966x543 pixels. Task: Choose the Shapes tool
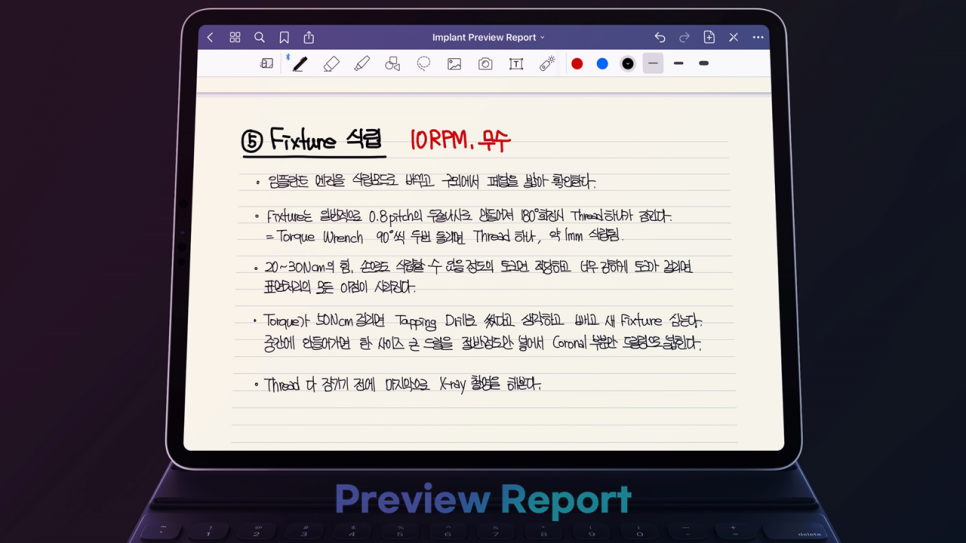pyautogui.click(x=393, y=64)
